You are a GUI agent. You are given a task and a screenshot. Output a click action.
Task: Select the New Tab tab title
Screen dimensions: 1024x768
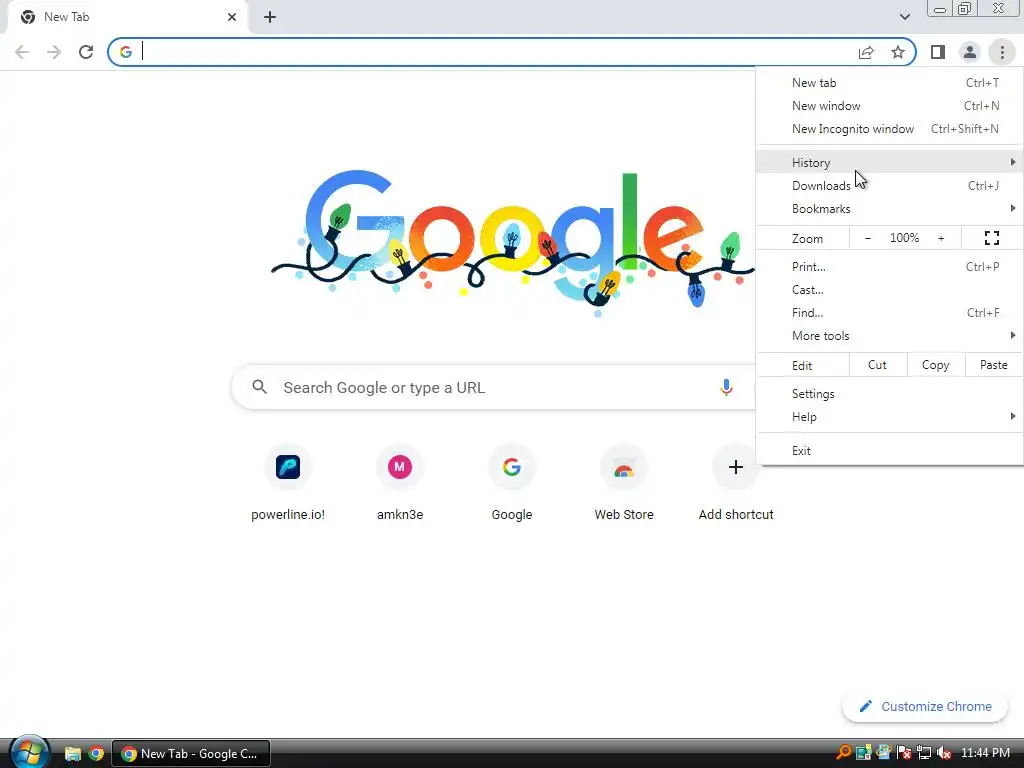coord(66,17)
